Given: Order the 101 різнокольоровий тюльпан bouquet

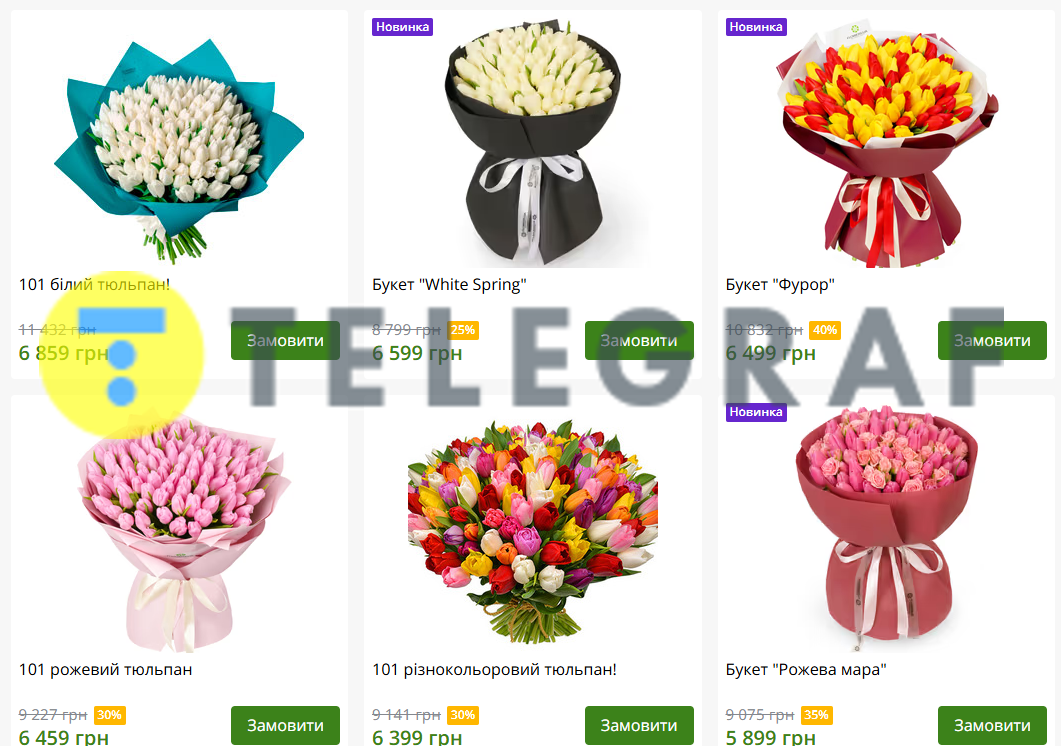Looking at the screenshot, I should pos(639,725).
